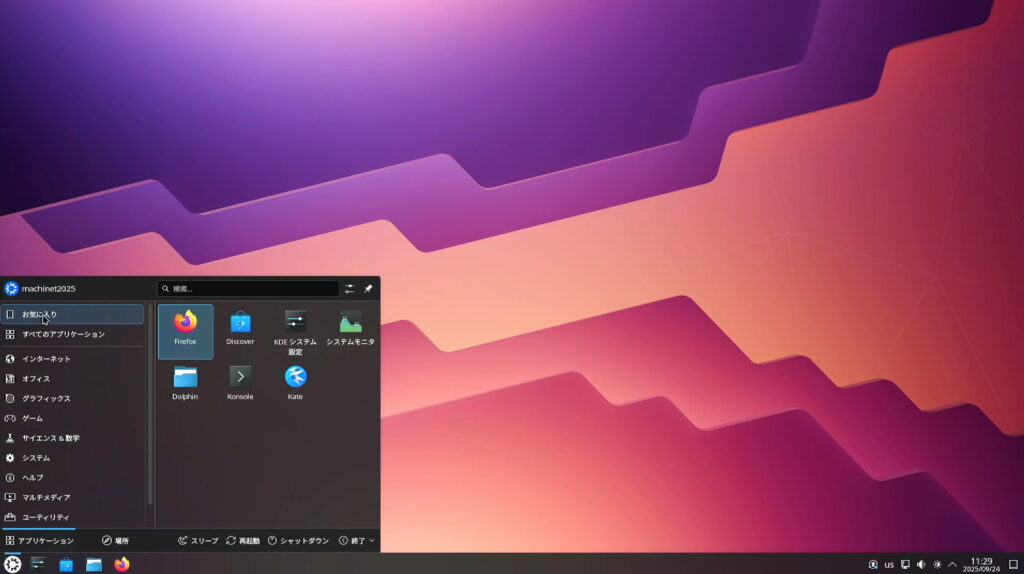Pin the launcher menu open

tap(368, 289)
